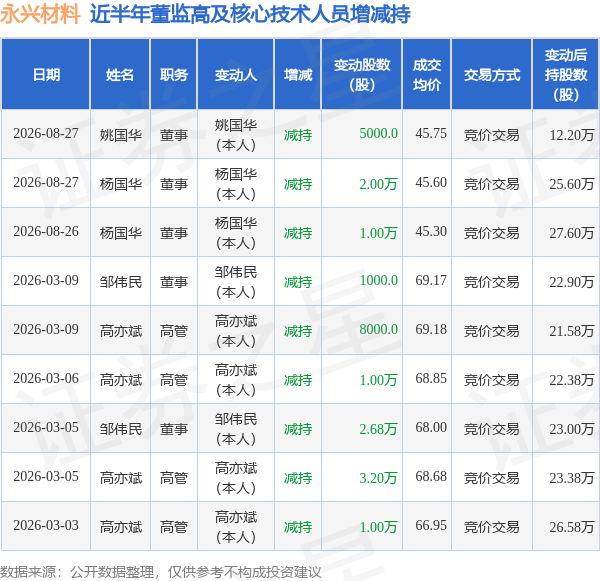The height and width of the screenshot is (581, 600).
Task: Select the 8000.0 share change value
Action: click(378, 330)
